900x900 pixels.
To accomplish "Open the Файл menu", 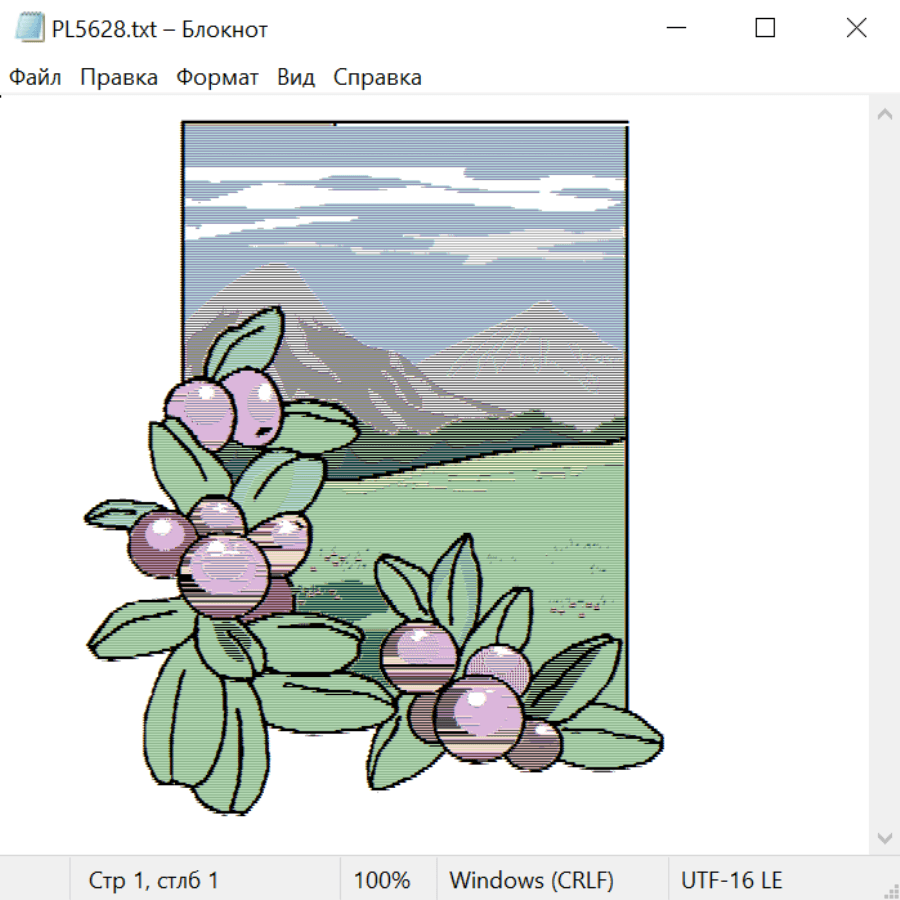I will click(36, 78).
